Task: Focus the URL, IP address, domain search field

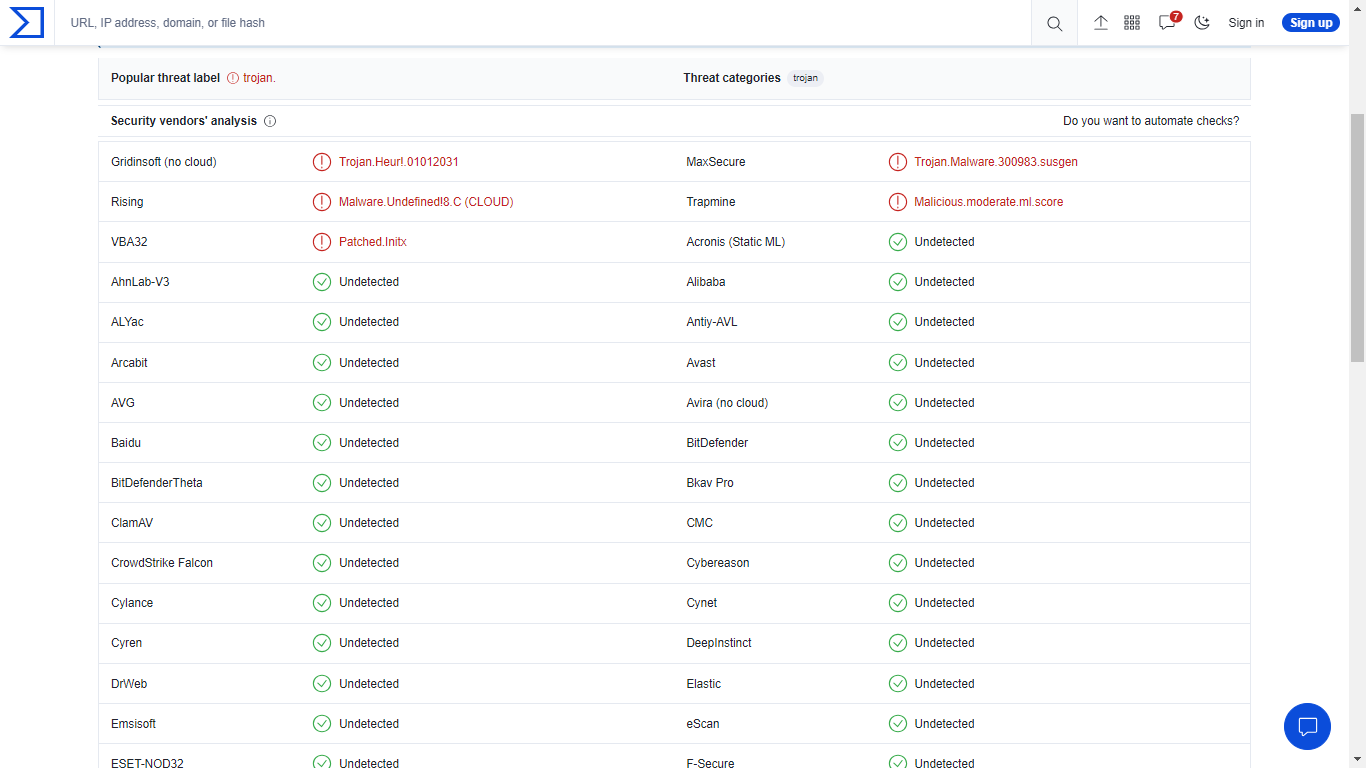Action: [540, 23]
